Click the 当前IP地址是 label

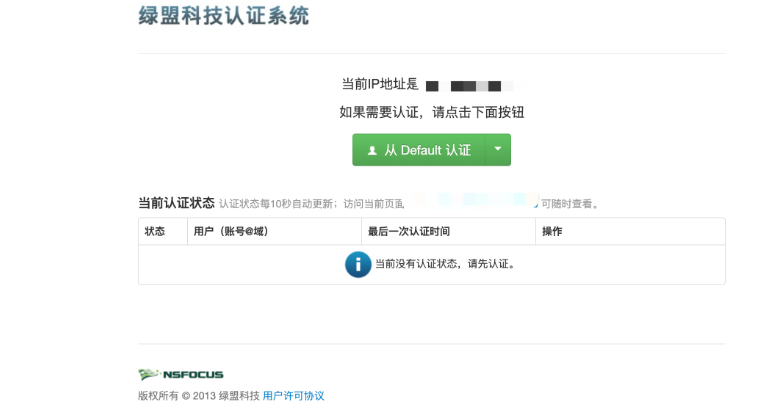tap(380, 84)
